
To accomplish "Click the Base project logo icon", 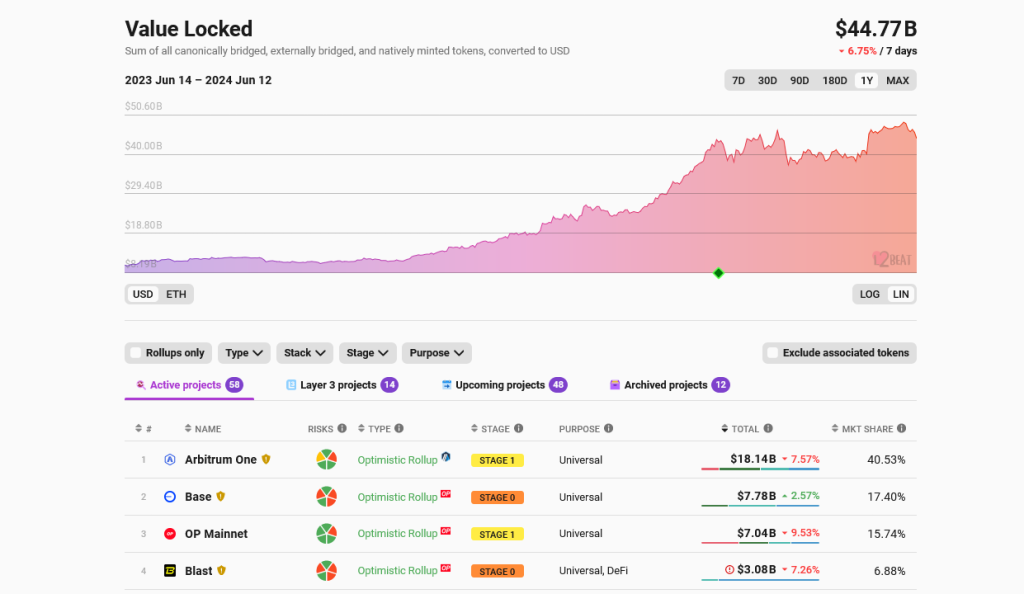I will [x=170, y=497].
